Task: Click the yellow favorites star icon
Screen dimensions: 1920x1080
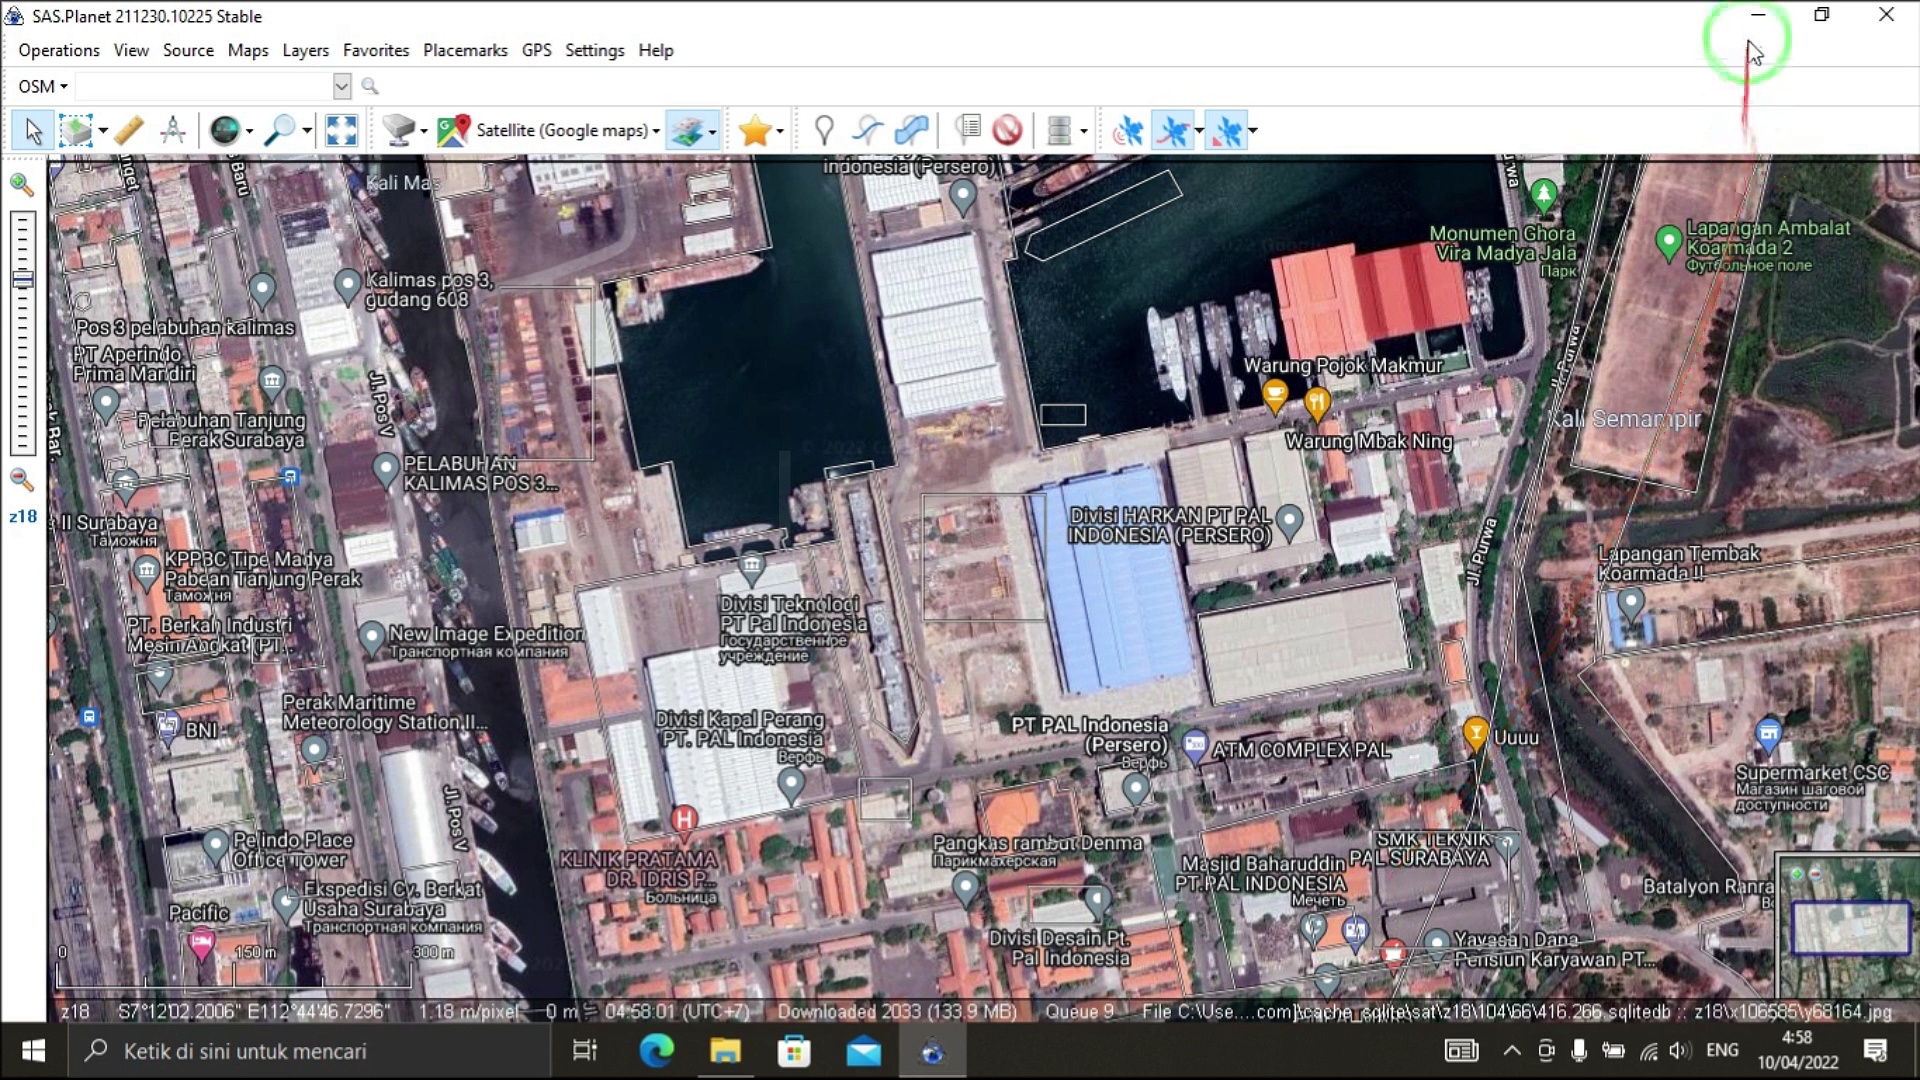Action: pos(755,130)
